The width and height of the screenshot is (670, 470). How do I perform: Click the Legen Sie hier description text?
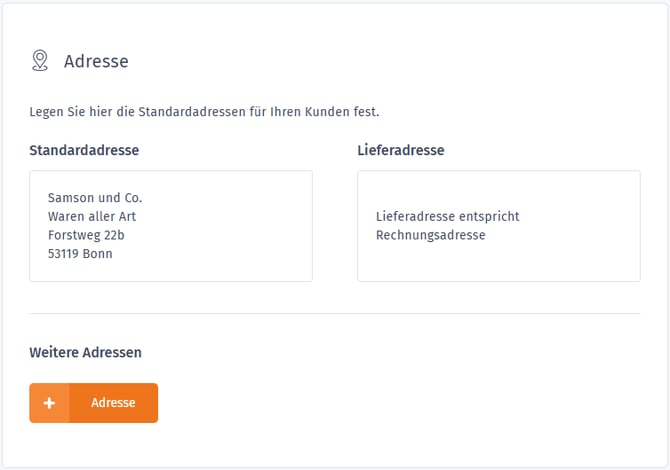(x=204, y=110)
